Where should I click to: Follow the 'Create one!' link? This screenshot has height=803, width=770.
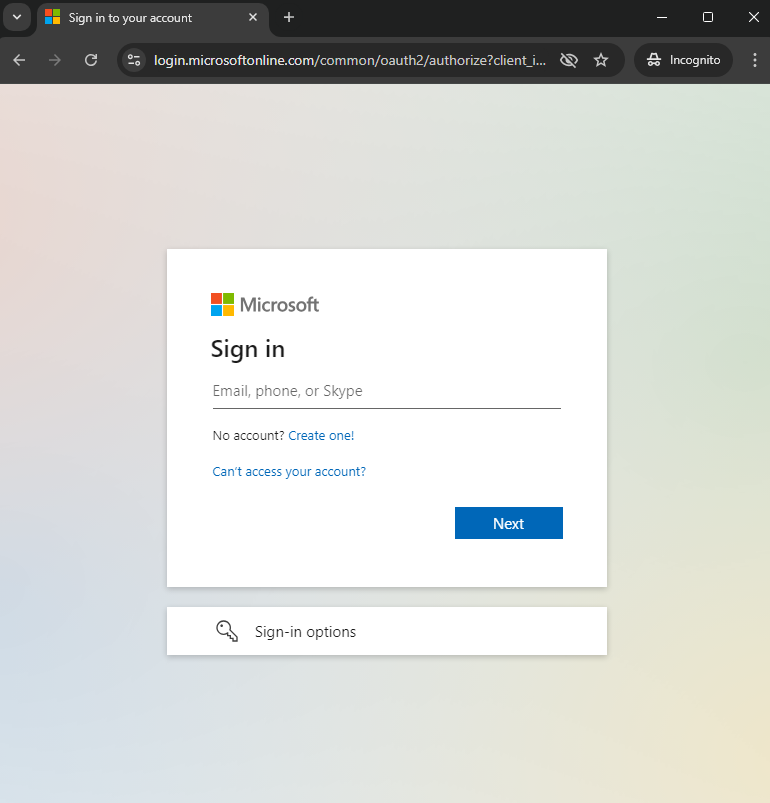321,436
